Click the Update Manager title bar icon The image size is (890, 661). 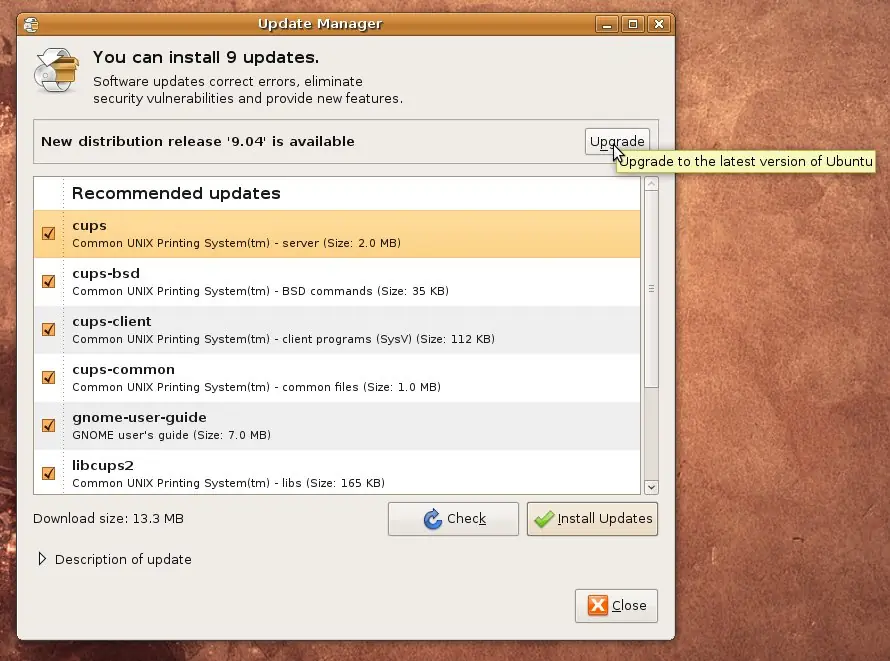(31, 24)
